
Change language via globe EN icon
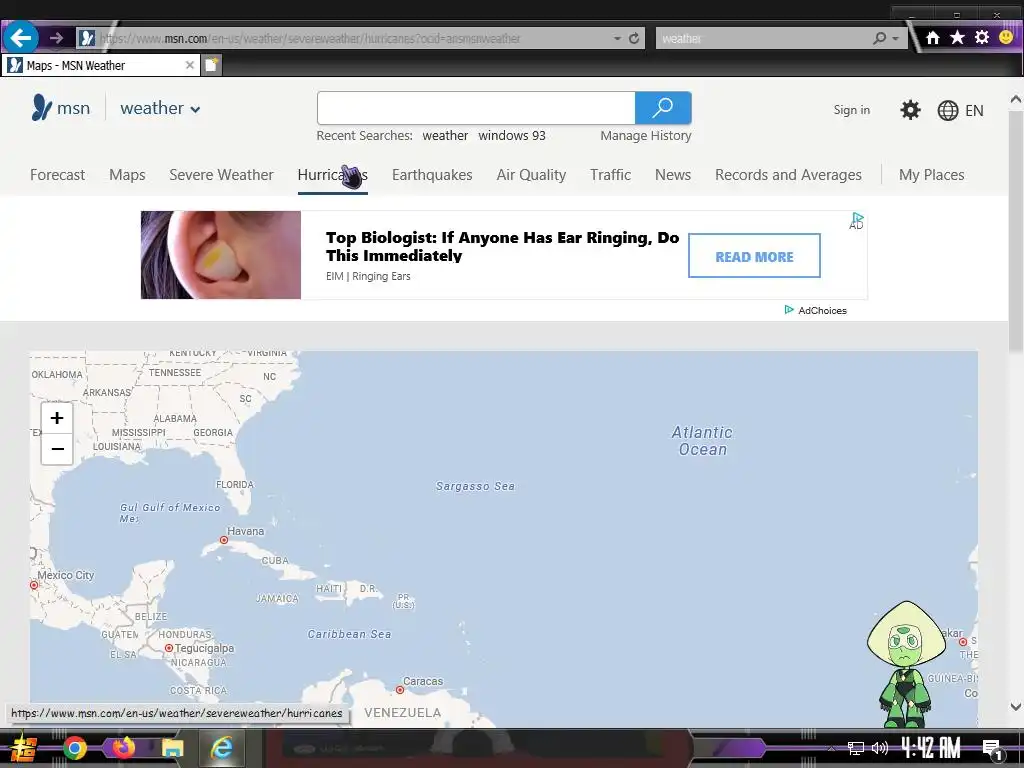(x=960, y=110)
